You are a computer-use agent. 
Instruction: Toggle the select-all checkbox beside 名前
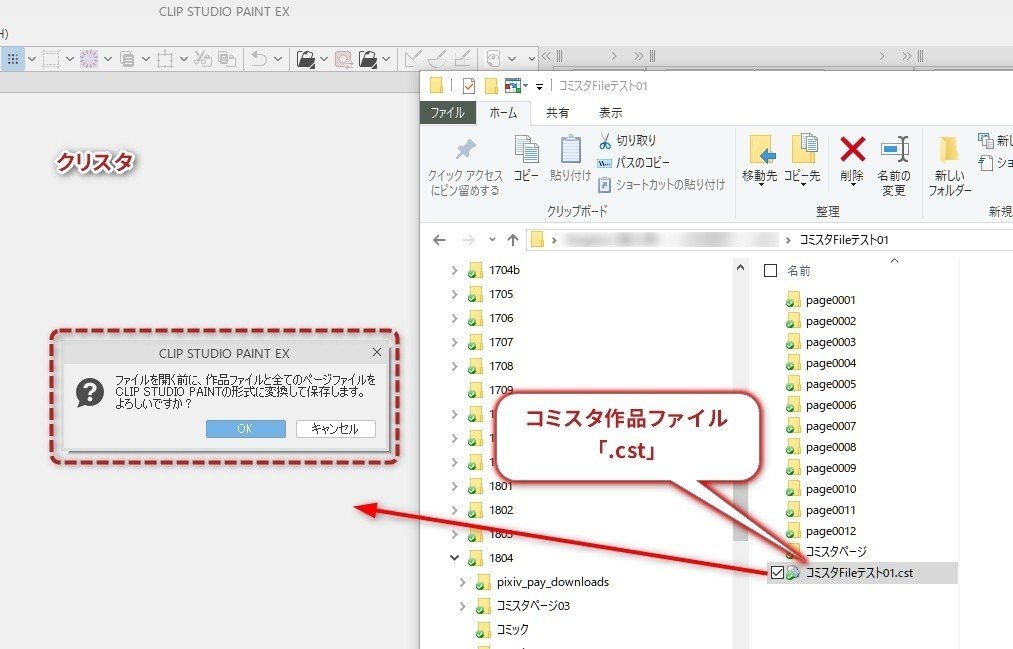770,271
